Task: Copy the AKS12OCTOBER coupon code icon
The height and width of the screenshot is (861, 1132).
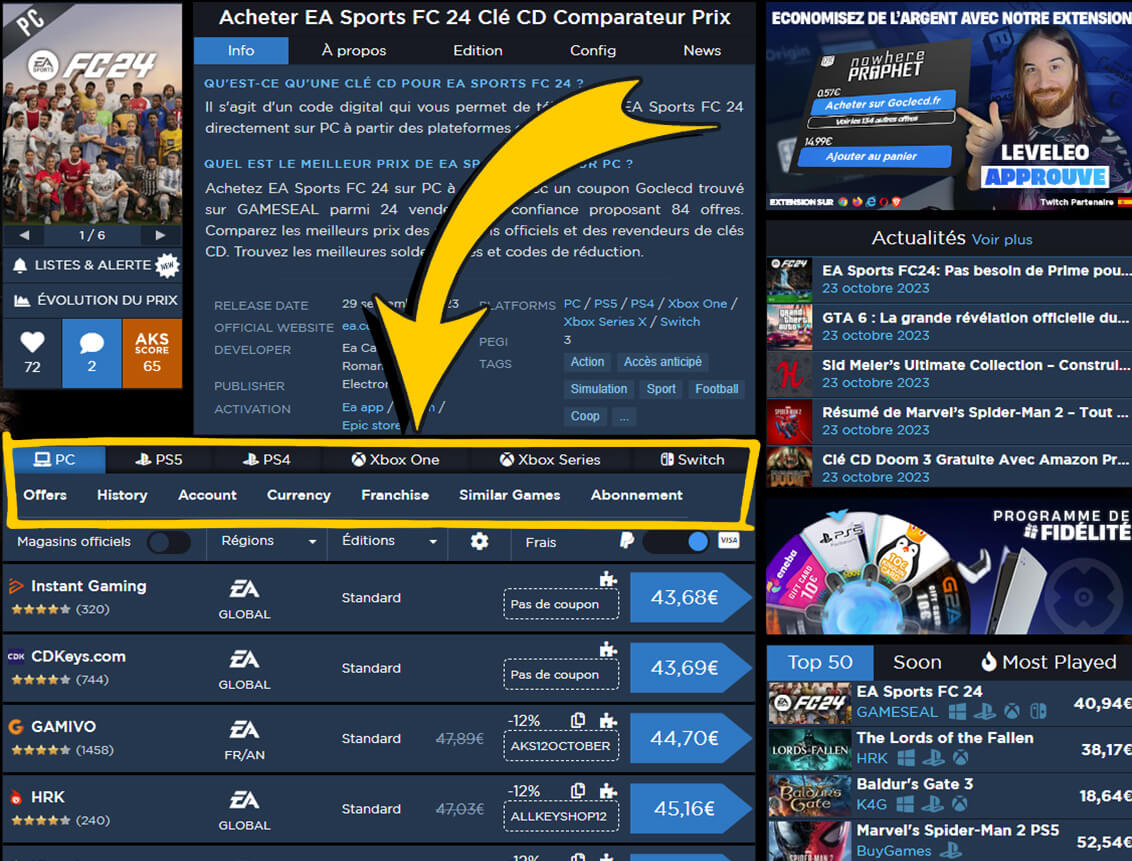Action: (x=577, y=720)
